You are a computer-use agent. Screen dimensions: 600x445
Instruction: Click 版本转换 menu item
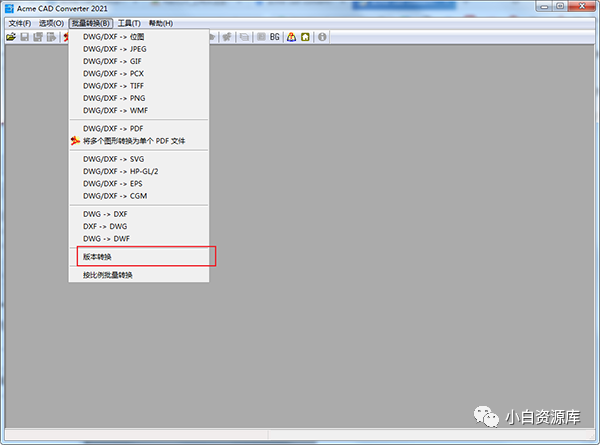139,256
